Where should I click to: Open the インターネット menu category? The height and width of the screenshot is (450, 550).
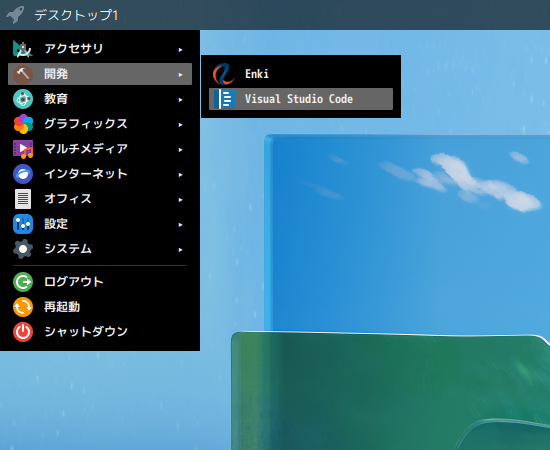coord(100,174)
